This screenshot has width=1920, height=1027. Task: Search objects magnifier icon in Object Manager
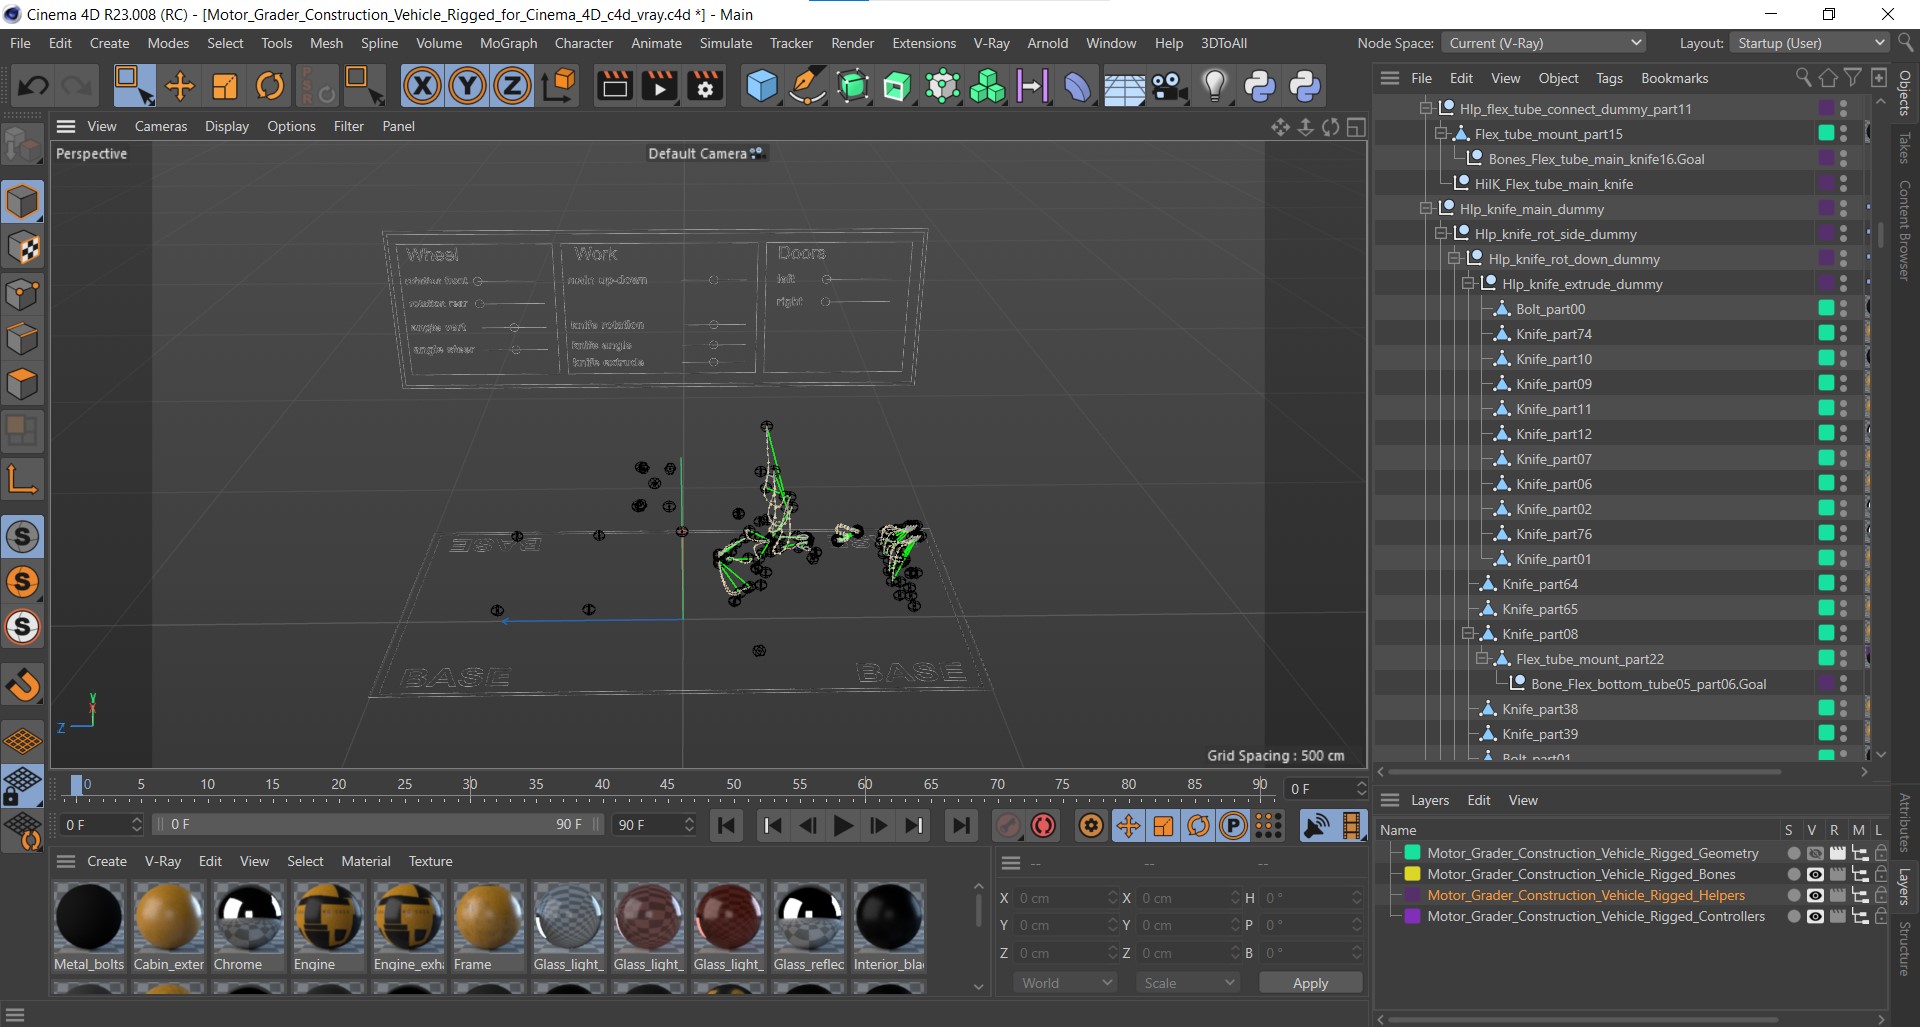(1803, 77)
